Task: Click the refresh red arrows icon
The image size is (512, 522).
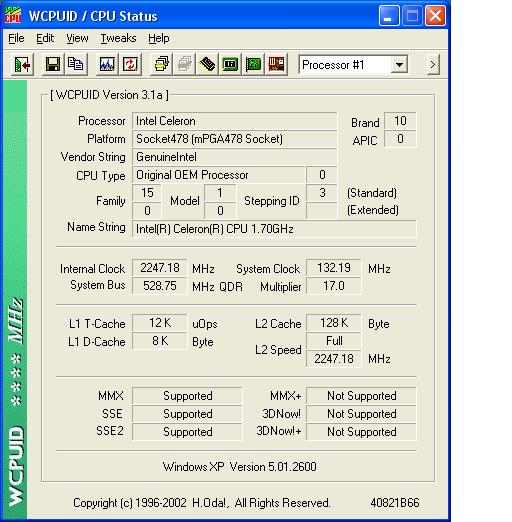Action: point(130,64)
